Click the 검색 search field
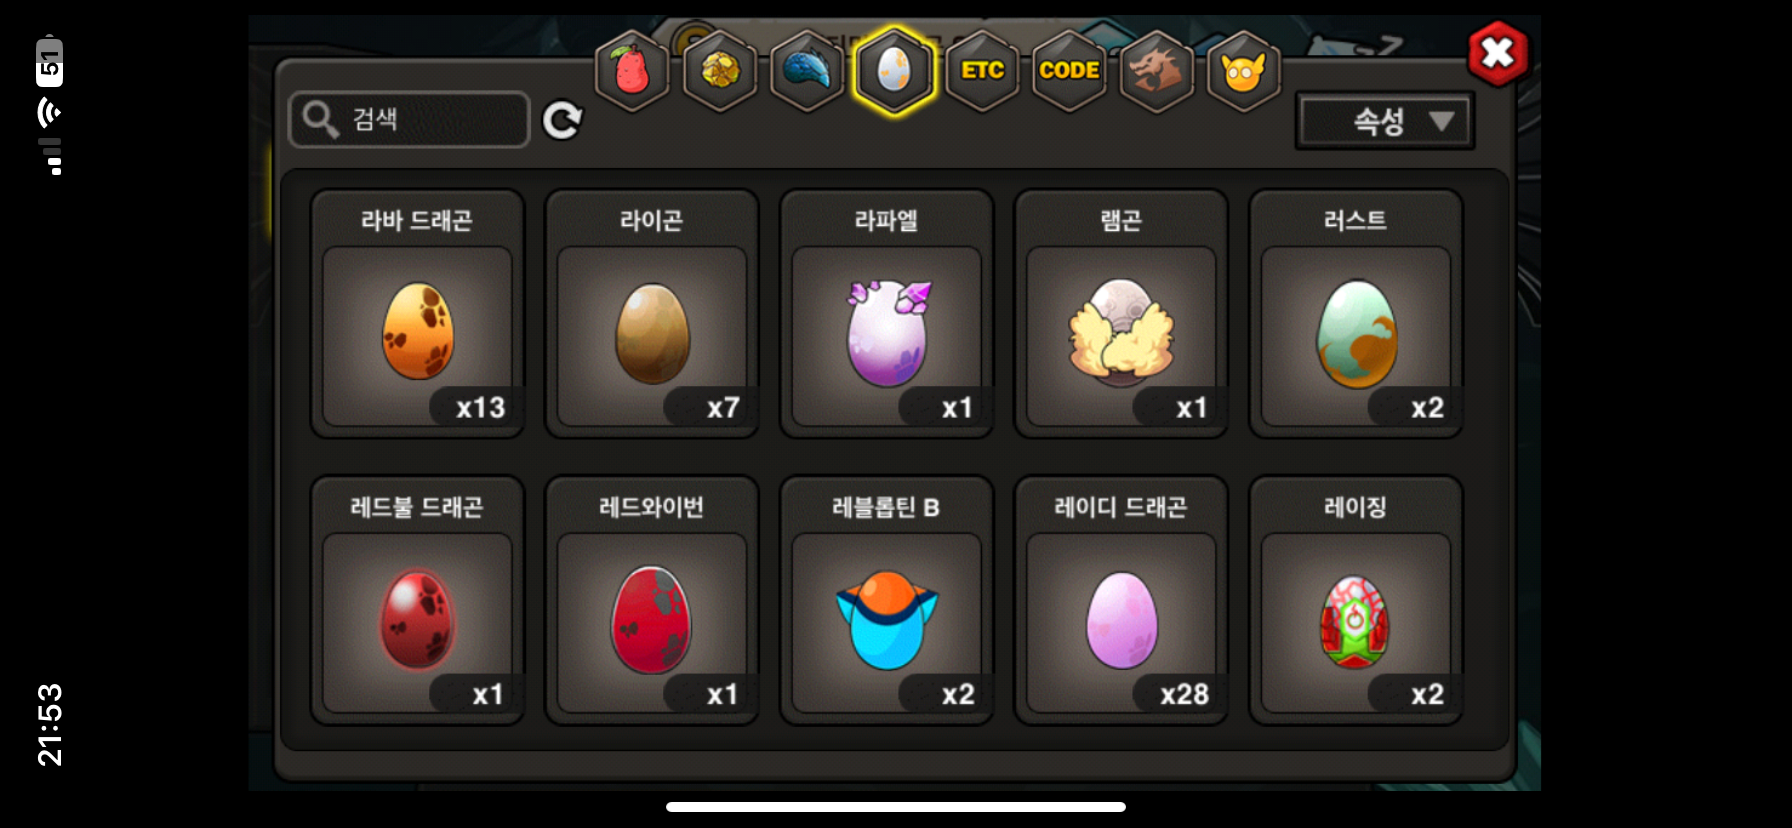 click(x=409, y=119)
